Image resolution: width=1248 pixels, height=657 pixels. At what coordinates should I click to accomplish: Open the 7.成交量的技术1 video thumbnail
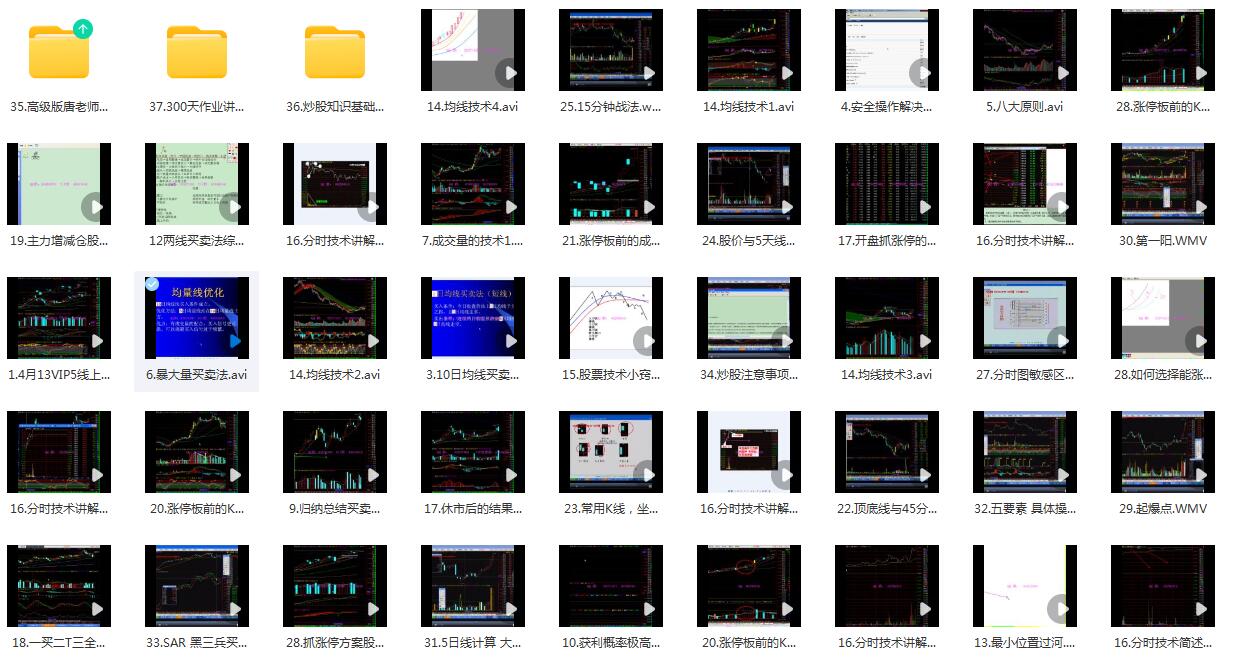[x=473, y=184]
